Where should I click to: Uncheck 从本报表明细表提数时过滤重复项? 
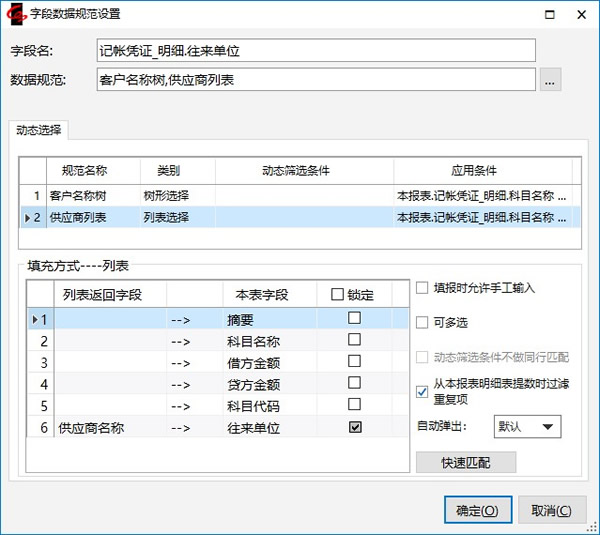pyautogui.click(x=422, y=392)
